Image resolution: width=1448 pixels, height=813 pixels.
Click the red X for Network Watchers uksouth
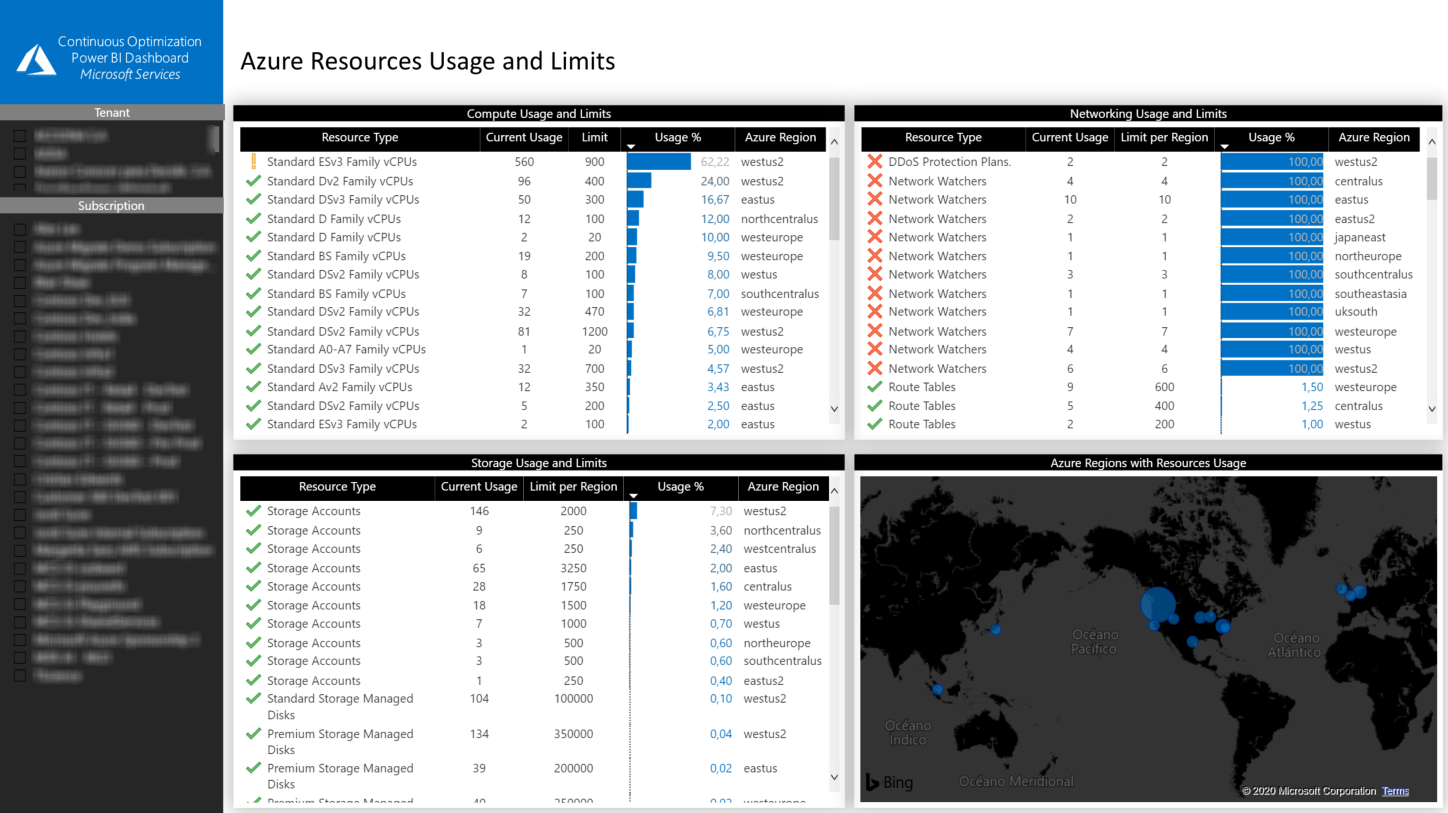point(875,312)
